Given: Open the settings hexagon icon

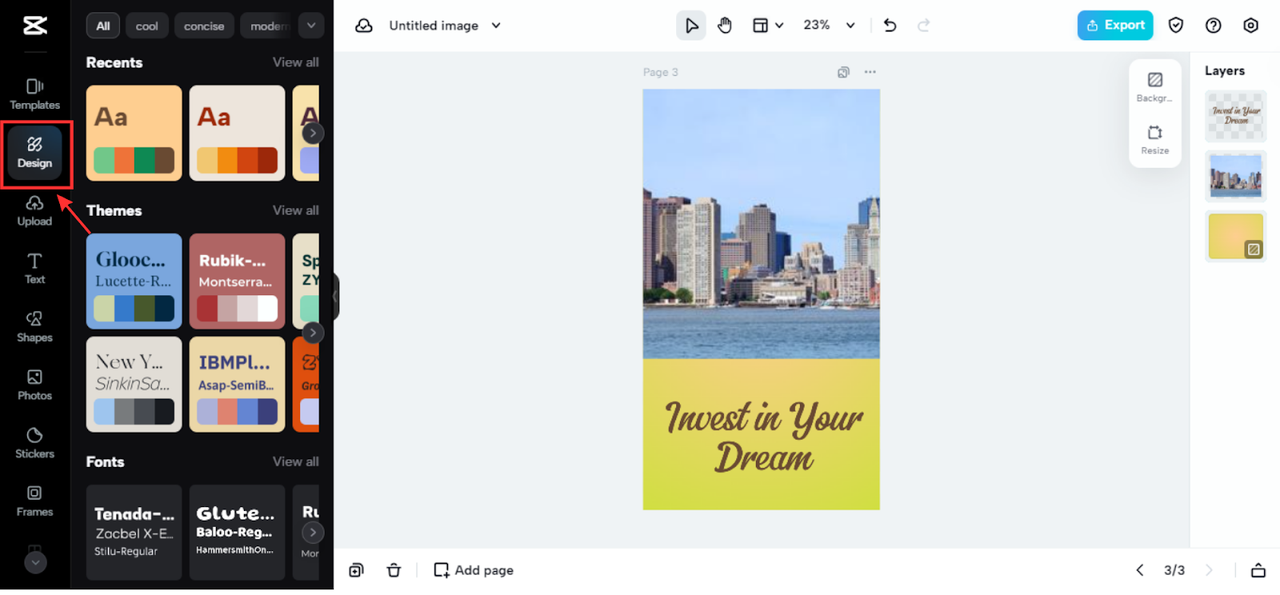Looking at the screenshot, I should 1251,26.
